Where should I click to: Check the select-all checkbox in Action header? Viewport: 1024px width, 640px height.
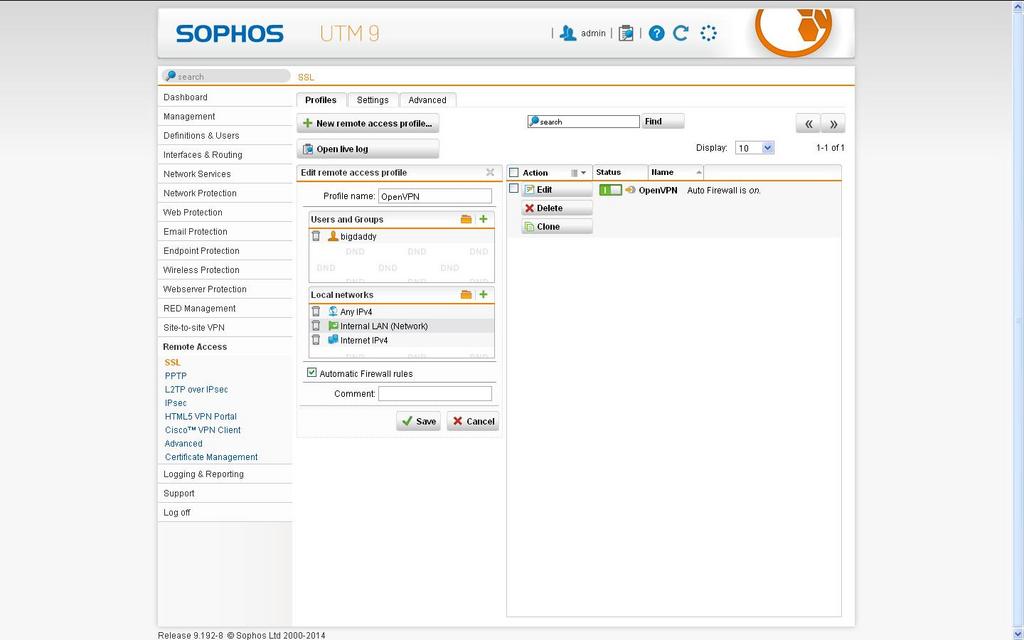514,172
